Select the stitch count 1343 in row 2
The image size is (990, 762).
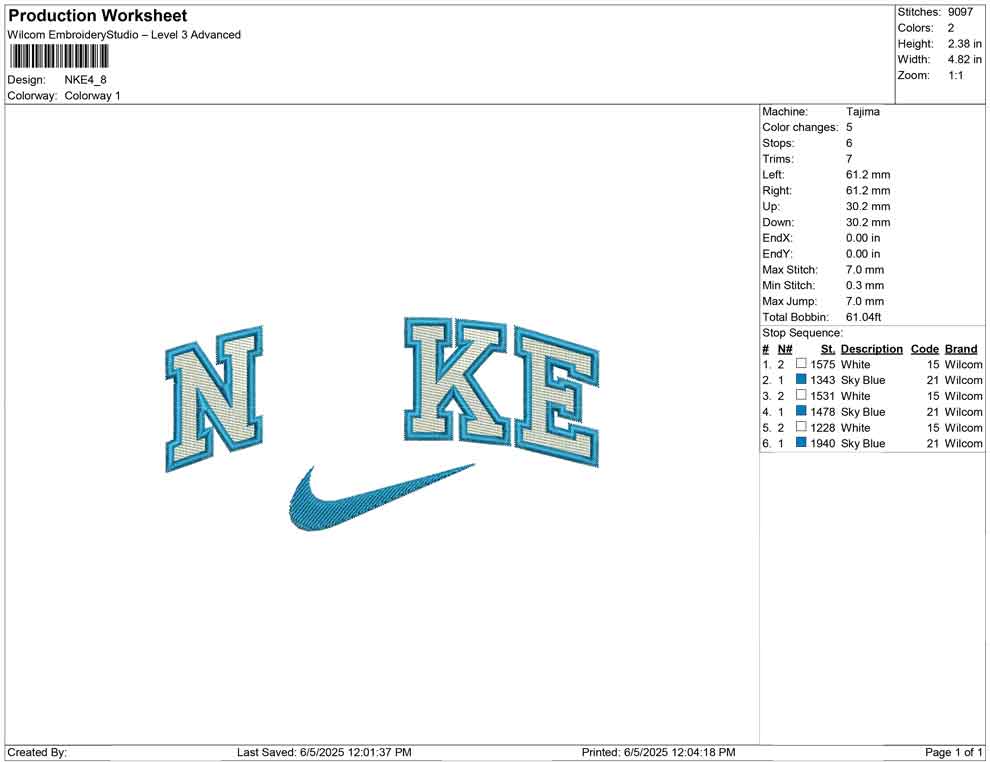823,380
